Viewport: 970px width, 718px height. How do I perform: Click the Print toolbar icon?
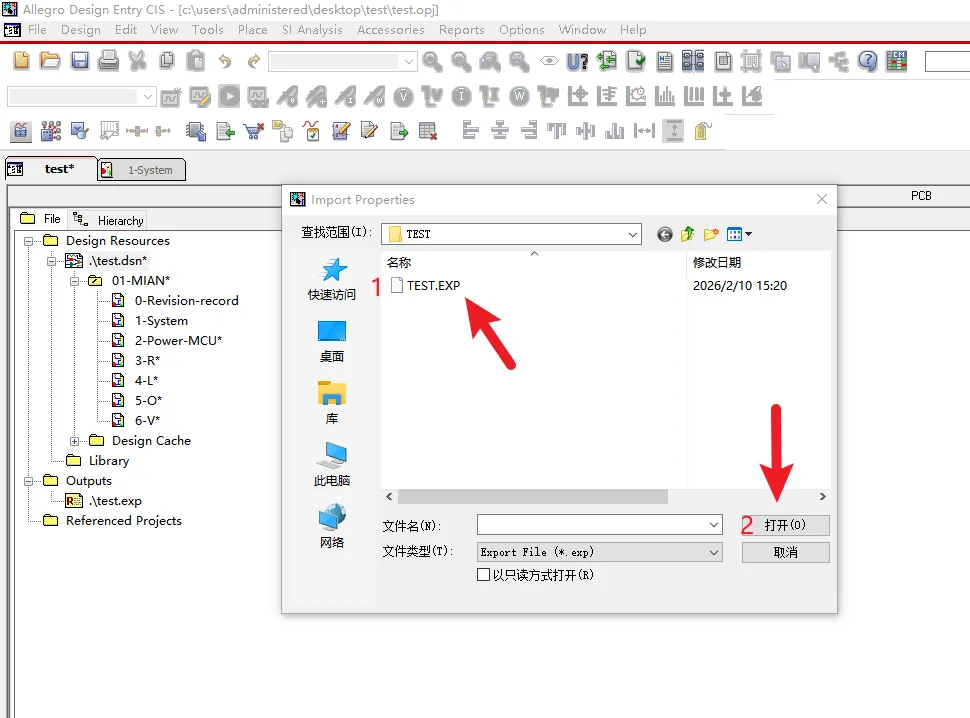click(108, 61)
